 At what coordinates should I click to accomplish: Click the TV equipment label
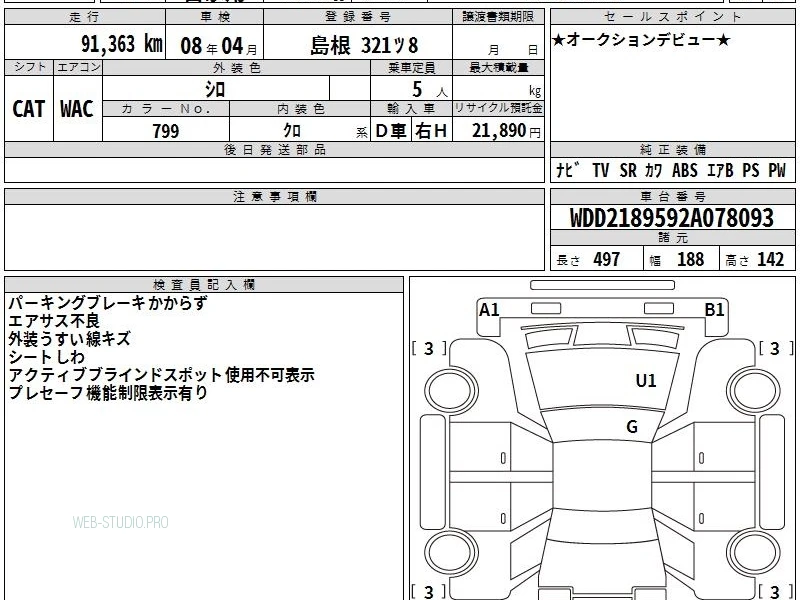[601, 170]
